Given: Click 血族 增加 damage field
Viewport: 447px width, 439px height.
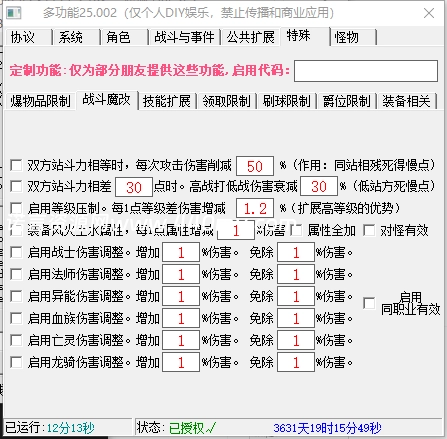Looking at the screenshot, I should (181, 318).
